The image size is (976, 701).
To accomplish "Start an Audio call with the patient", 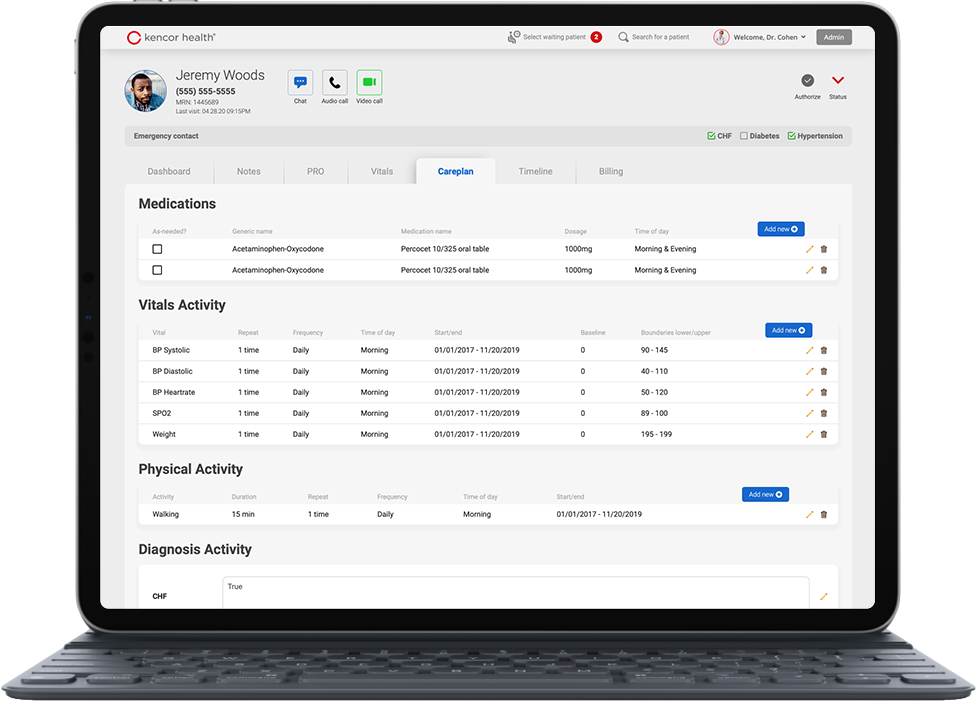I will coord(334,83).
